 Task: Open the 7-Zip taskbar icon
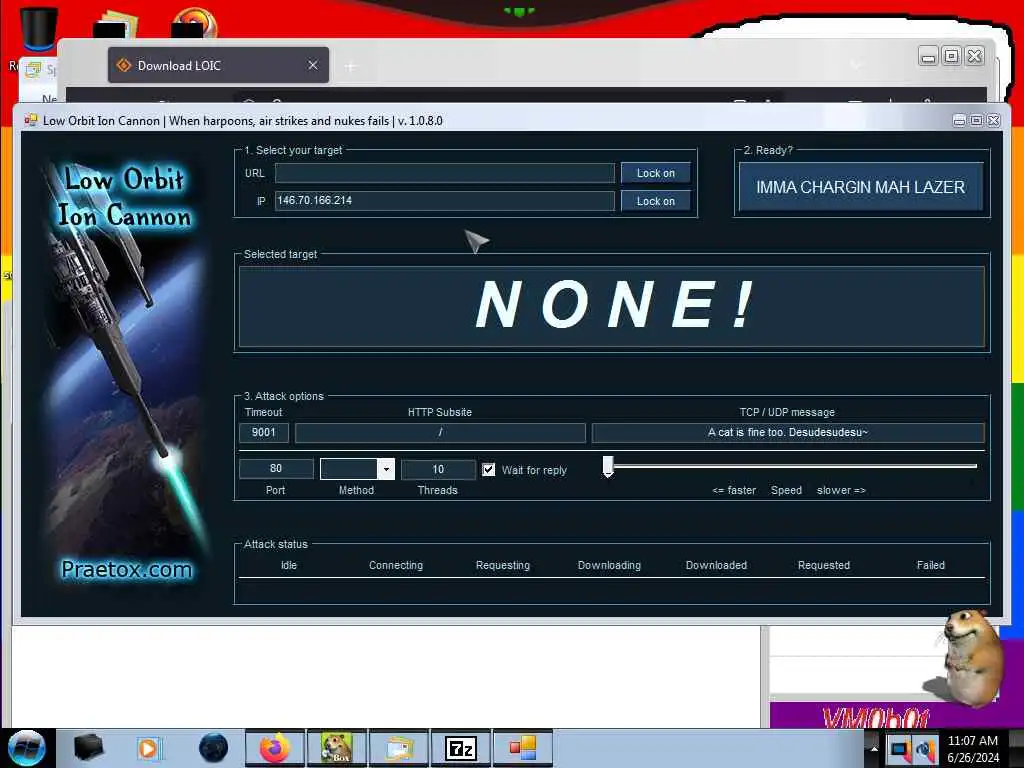coord(460,748)
